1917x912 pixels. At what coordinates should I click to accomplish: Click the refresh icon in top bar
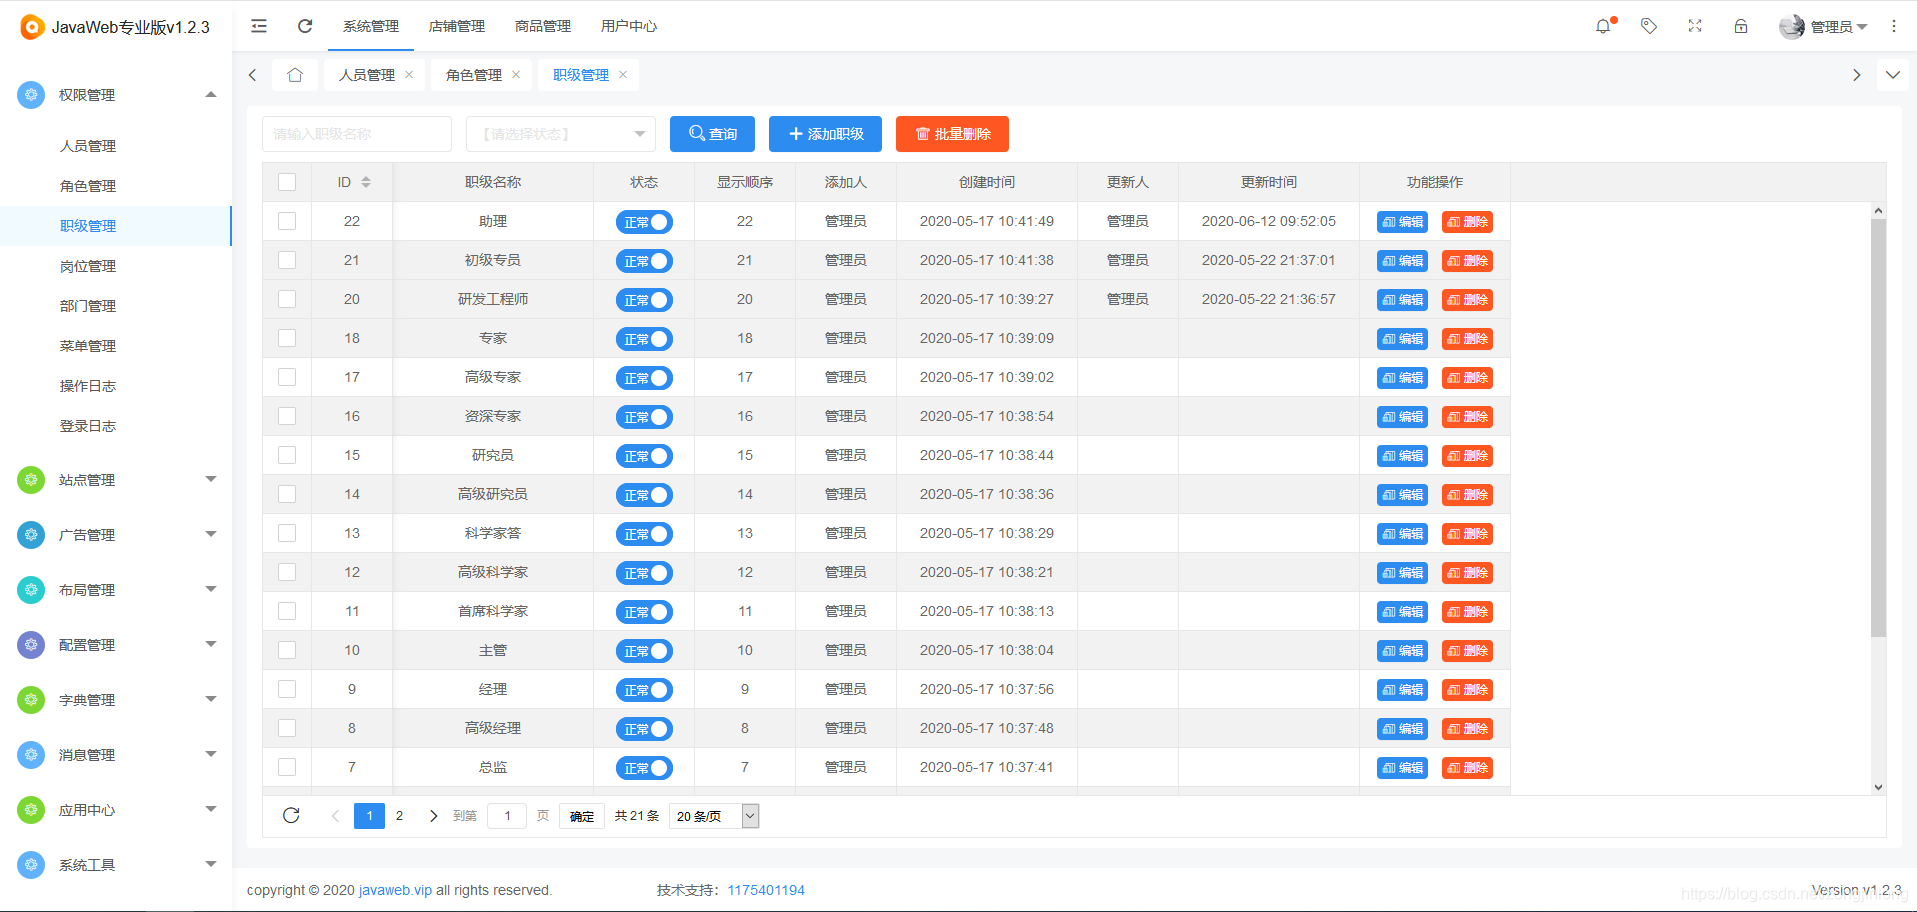click(305, 26)
